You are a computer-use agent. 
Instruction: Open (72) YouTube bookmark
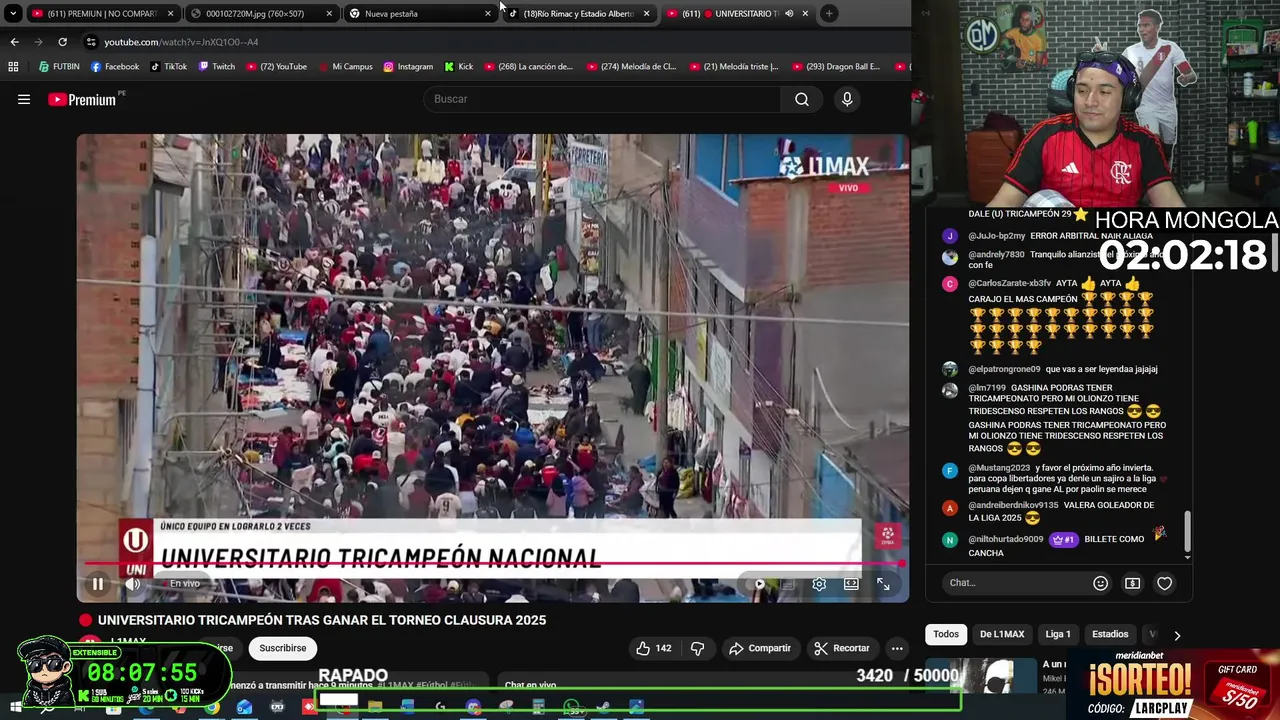coord(276,67)
